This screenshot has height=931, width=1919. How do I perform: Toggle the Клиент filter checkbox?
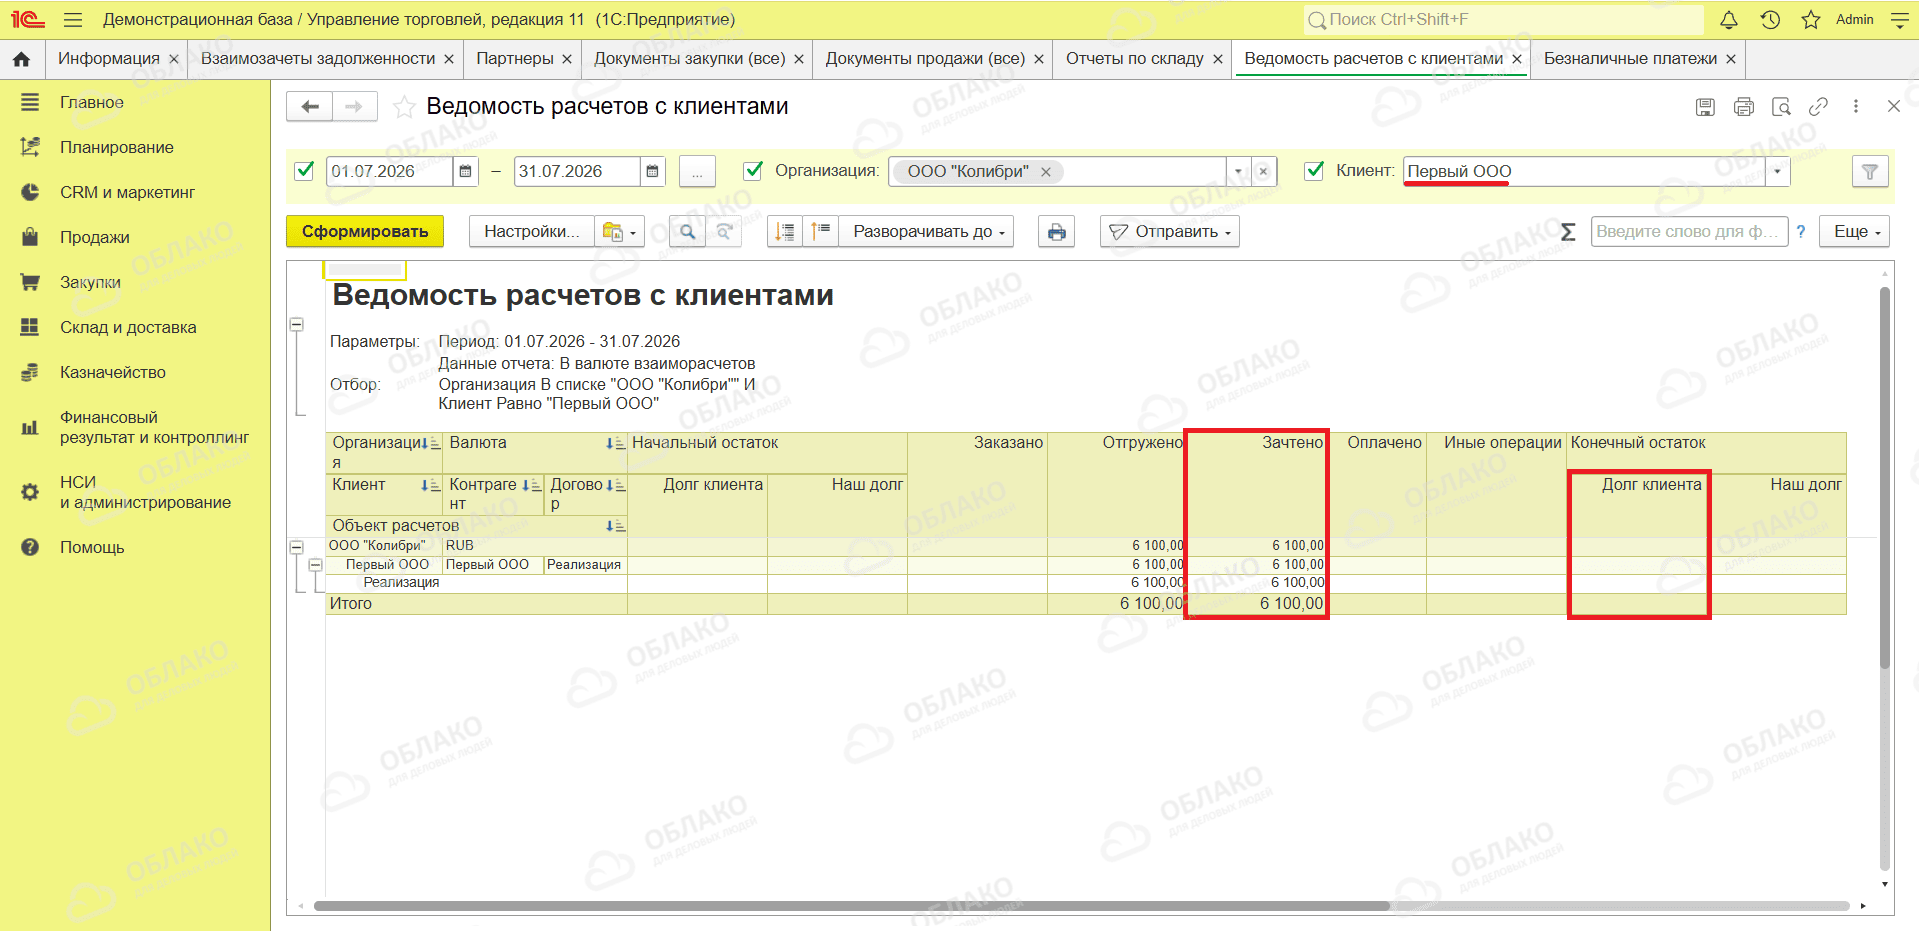tap(1315, 171)
